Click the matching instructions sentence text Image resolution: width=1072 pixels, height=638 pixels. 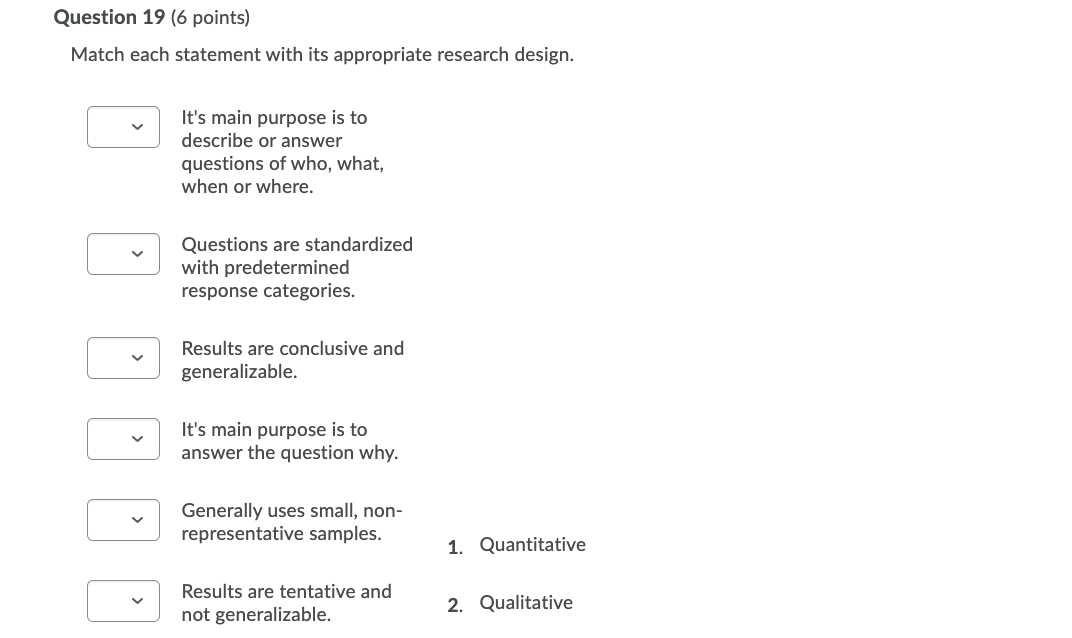click(x=322, y=54)
